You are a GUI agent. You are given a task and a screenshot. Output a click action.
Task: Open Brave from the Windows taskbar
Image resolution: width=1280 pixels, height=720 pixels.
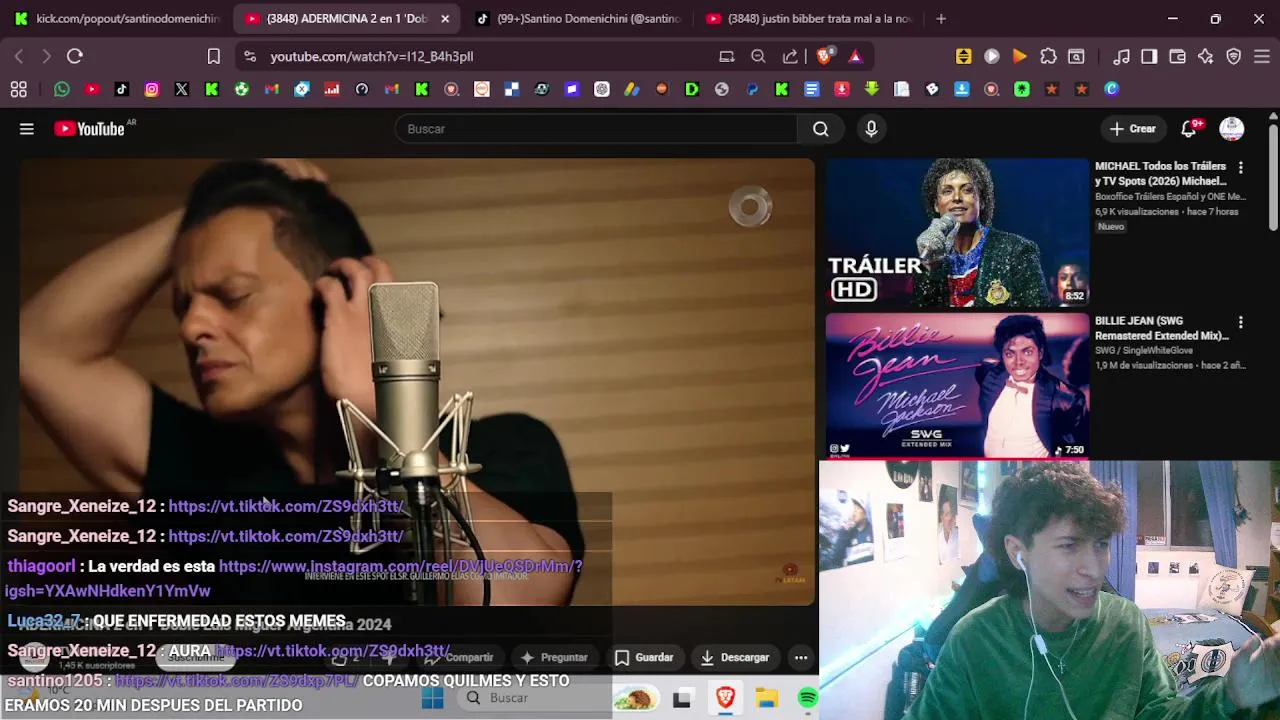point(725,698)
